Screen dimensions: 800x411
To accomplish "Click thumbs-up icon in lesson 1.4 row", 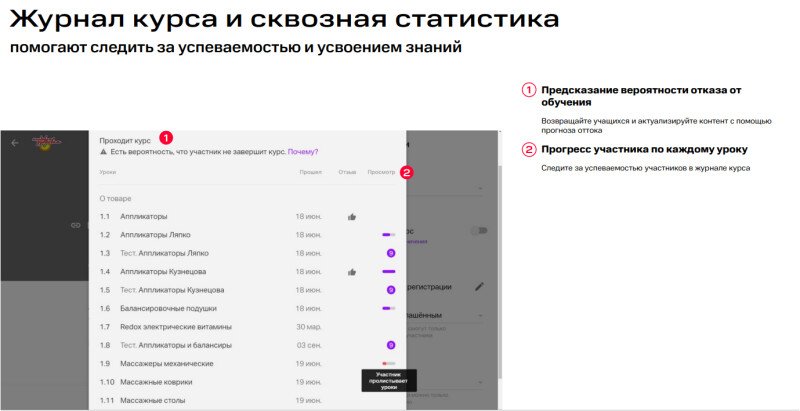I will (x=352, y=272).
